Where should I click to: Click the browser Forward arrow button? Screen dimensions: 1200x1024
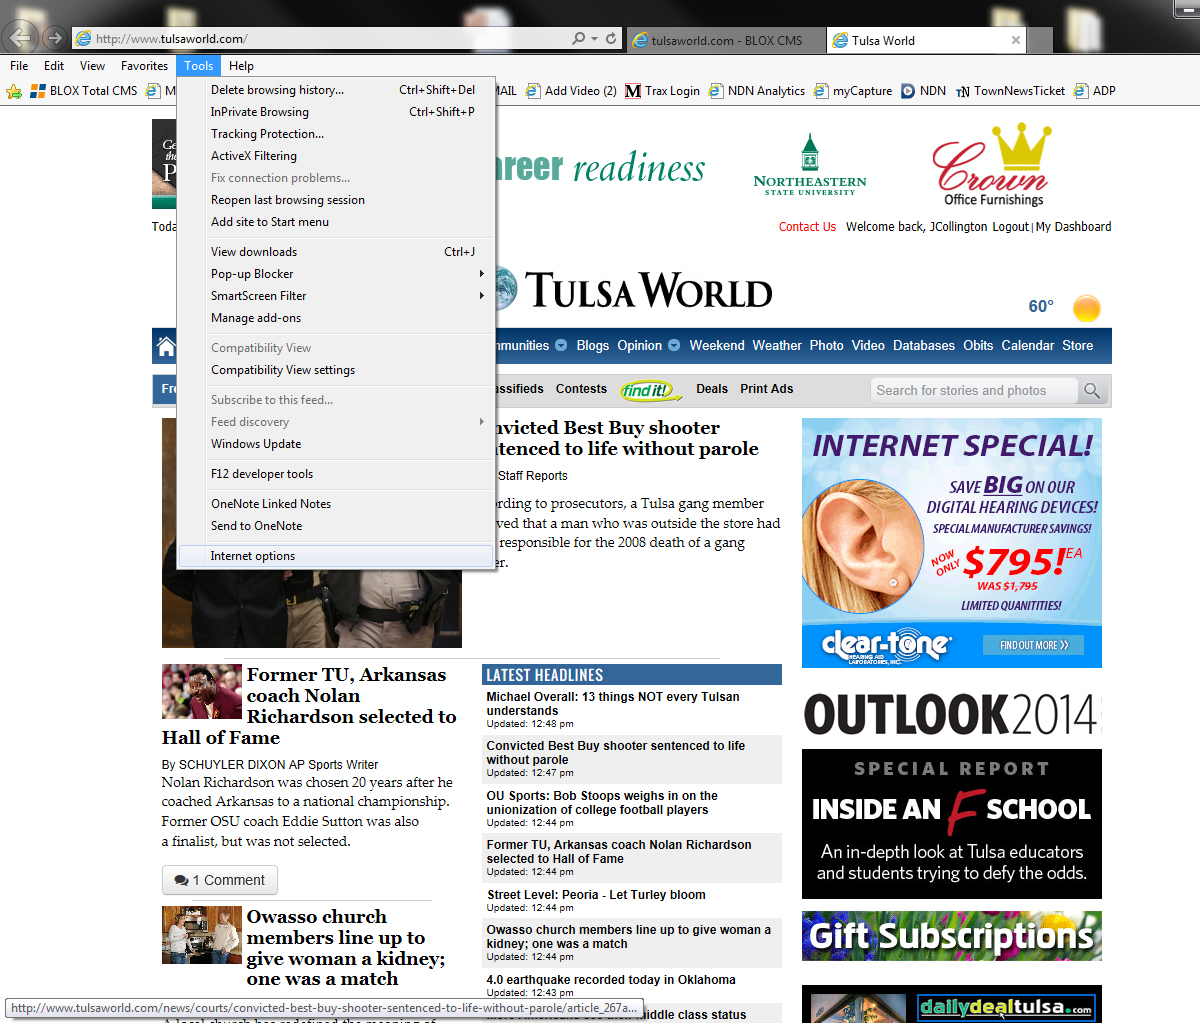tap(55, 38)
